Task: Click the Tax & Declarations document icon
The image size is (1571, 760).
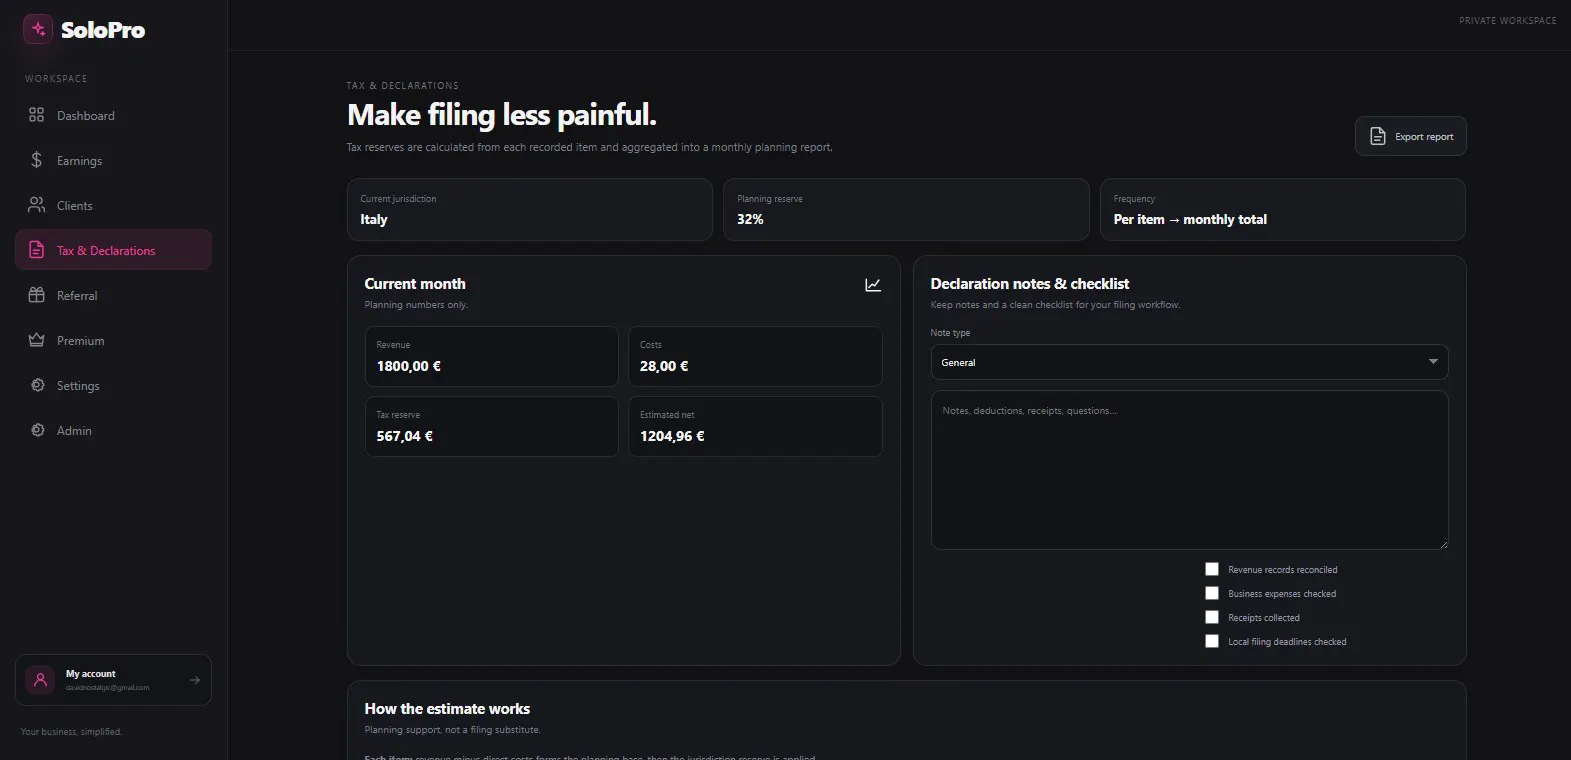Action: 37,250
